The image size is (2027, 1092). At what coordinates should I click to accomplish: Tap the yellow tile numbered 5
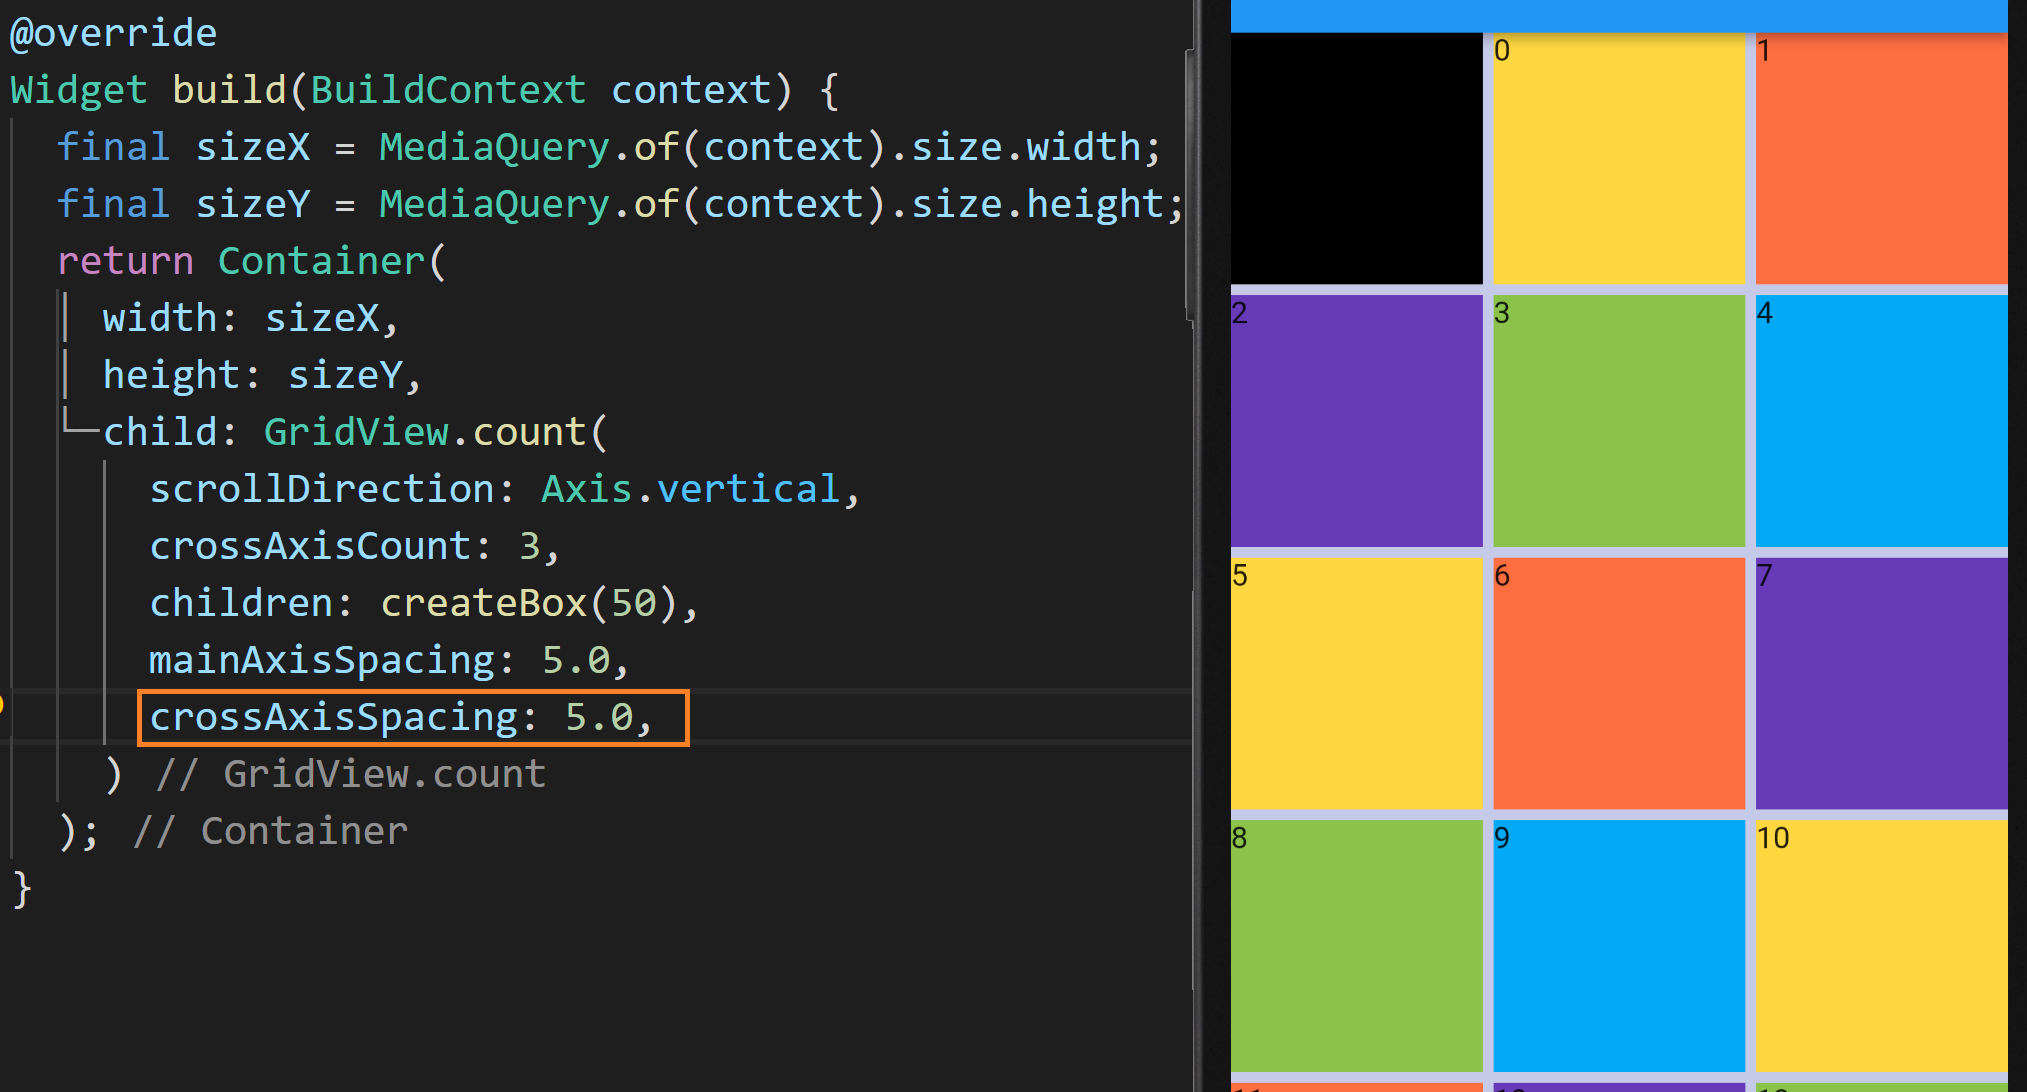point(1356,683)
